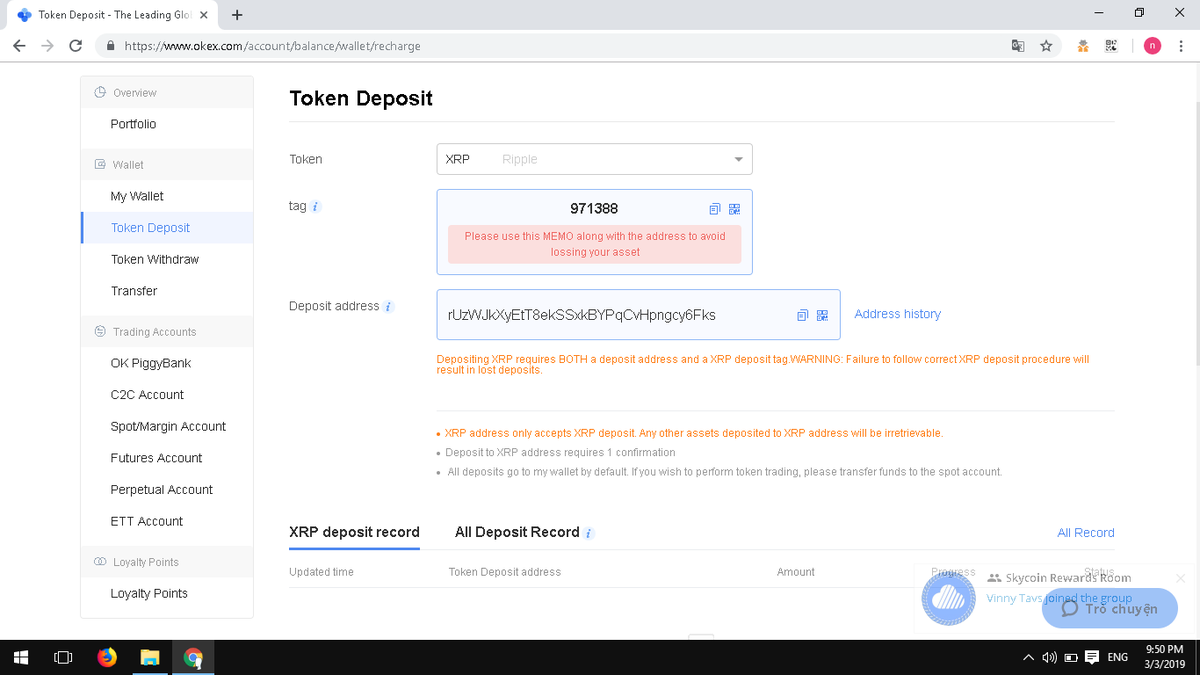Copy the XRP deposit tag 971388

point(715,209)
